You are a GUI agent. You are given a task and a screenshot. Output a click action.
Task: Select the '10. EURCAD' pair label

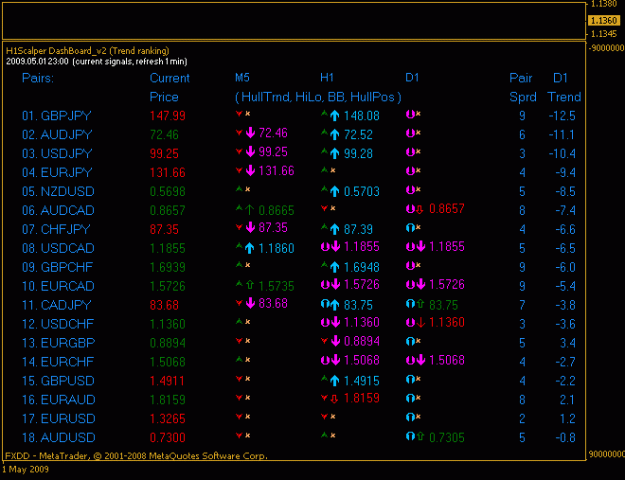click(x=58, y=286)
